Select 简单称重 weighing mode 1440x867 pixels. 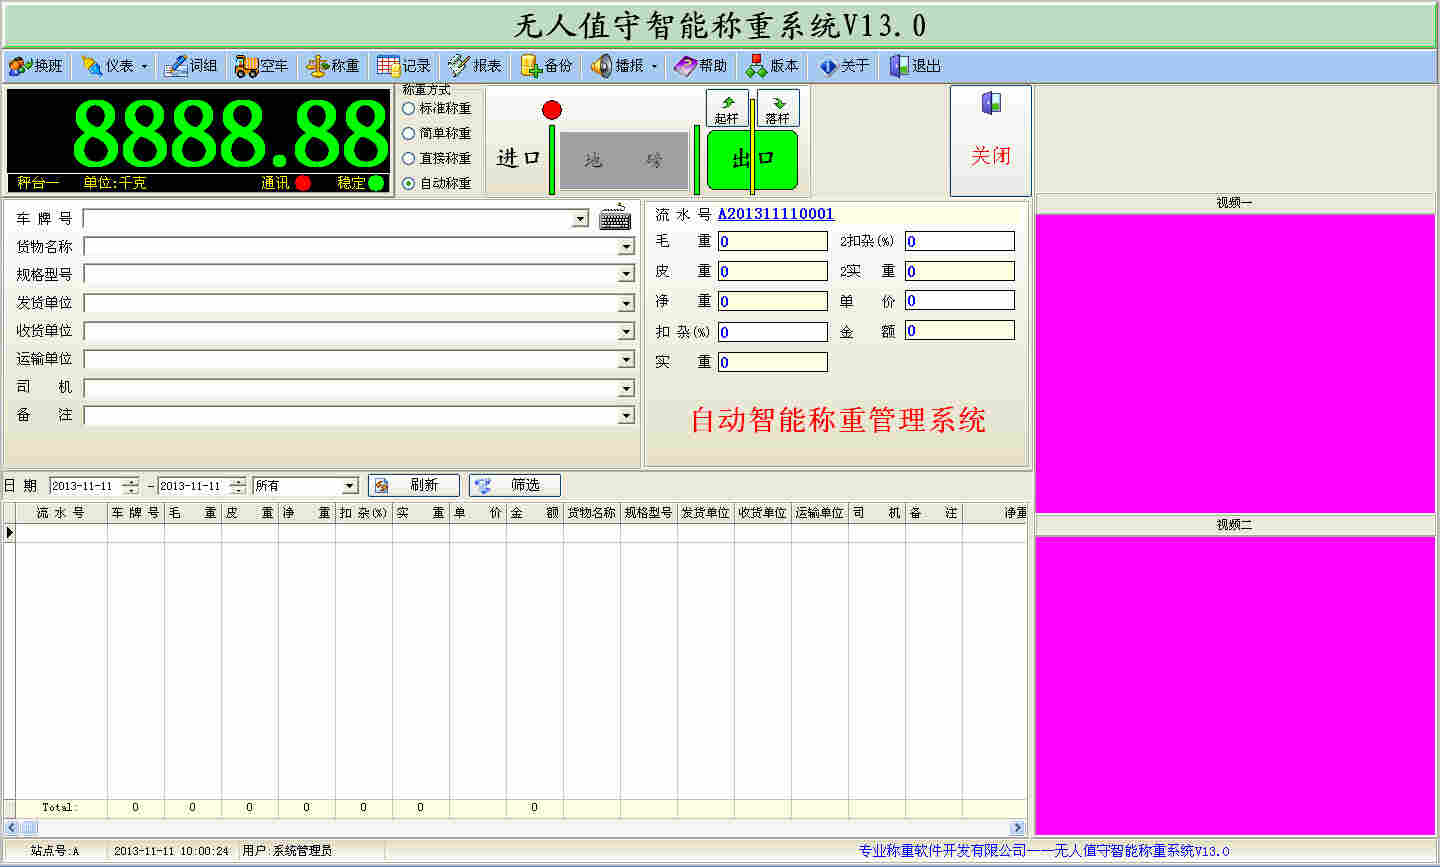click(x=409, y=133)
